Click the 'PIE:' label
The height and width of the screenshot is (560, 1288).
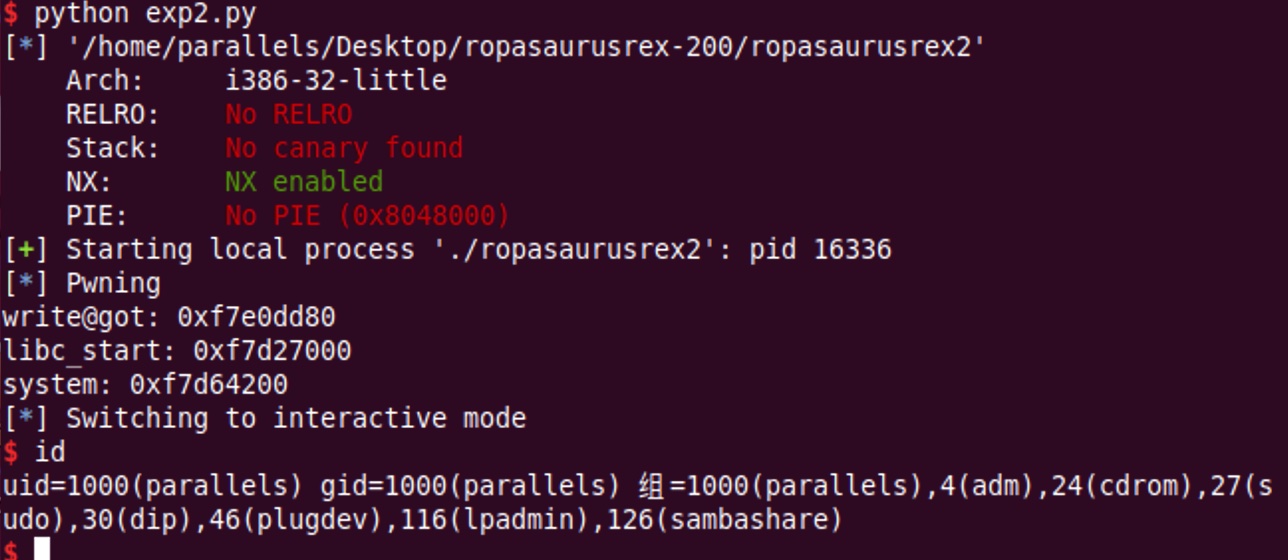[x=97, y=215]
